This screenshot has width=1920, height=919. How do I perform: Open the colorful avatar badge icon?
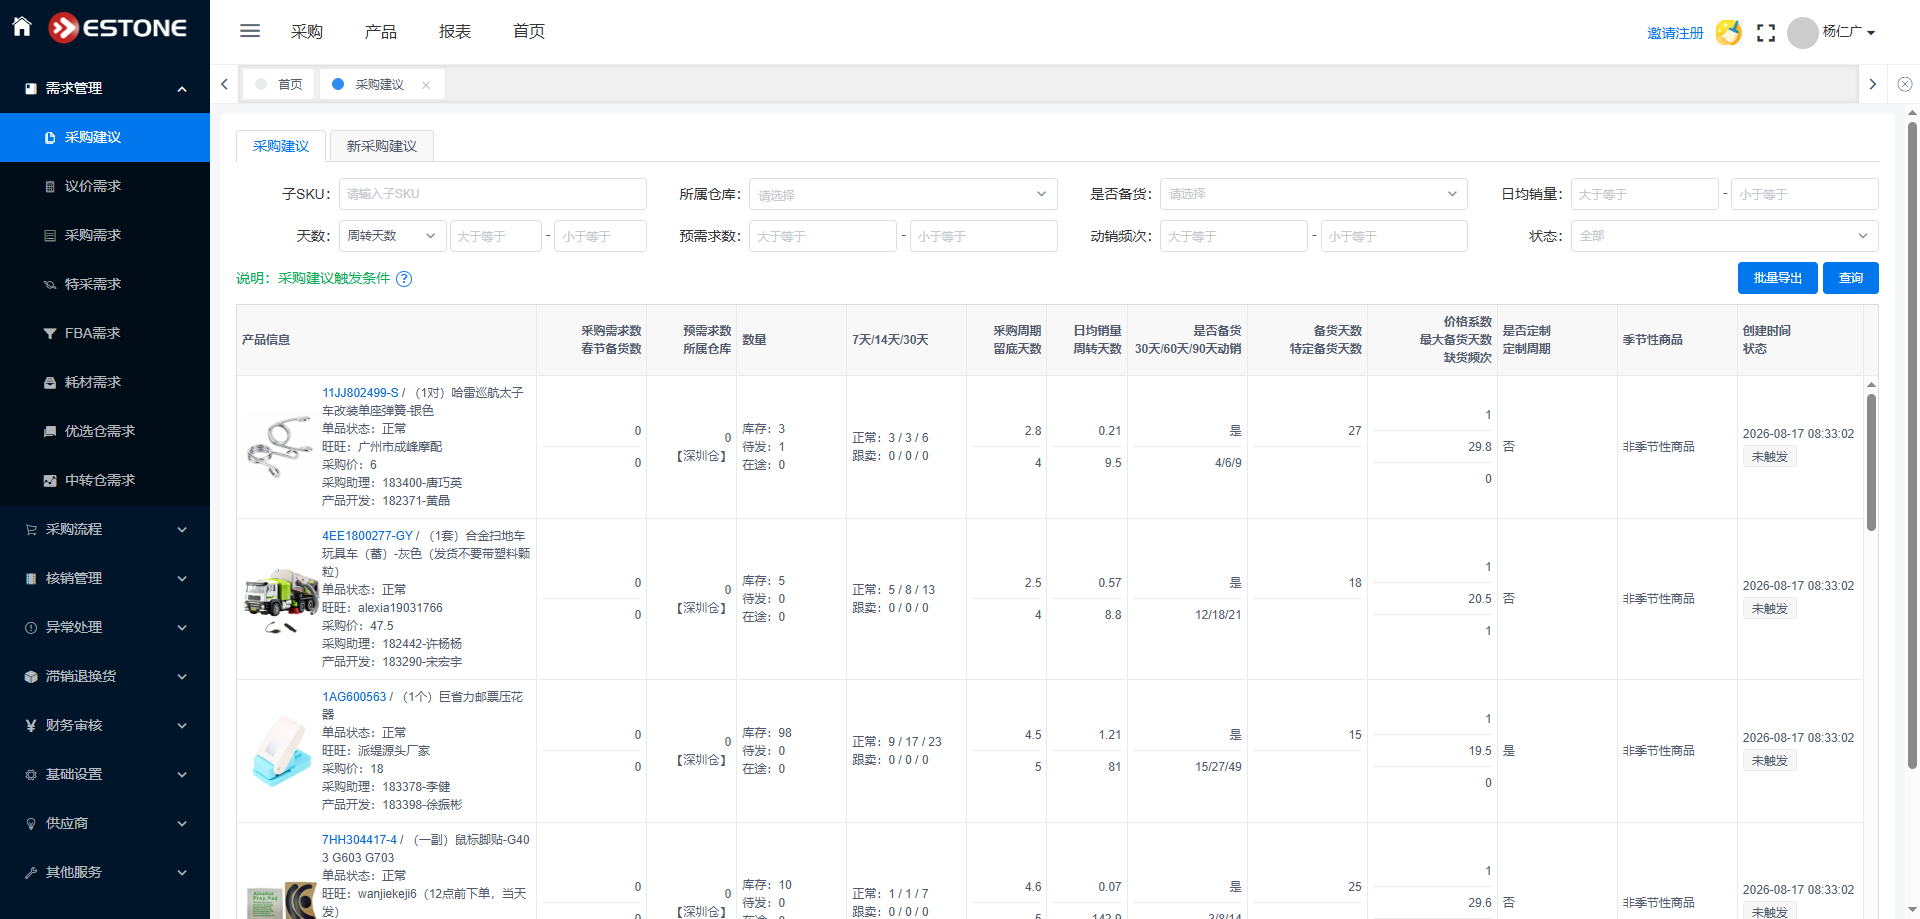1729,33
